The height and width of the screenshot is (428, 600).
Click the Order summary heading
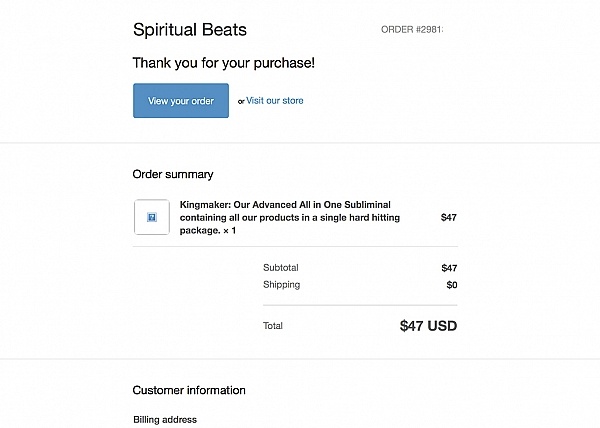click(x=173, y=174)
